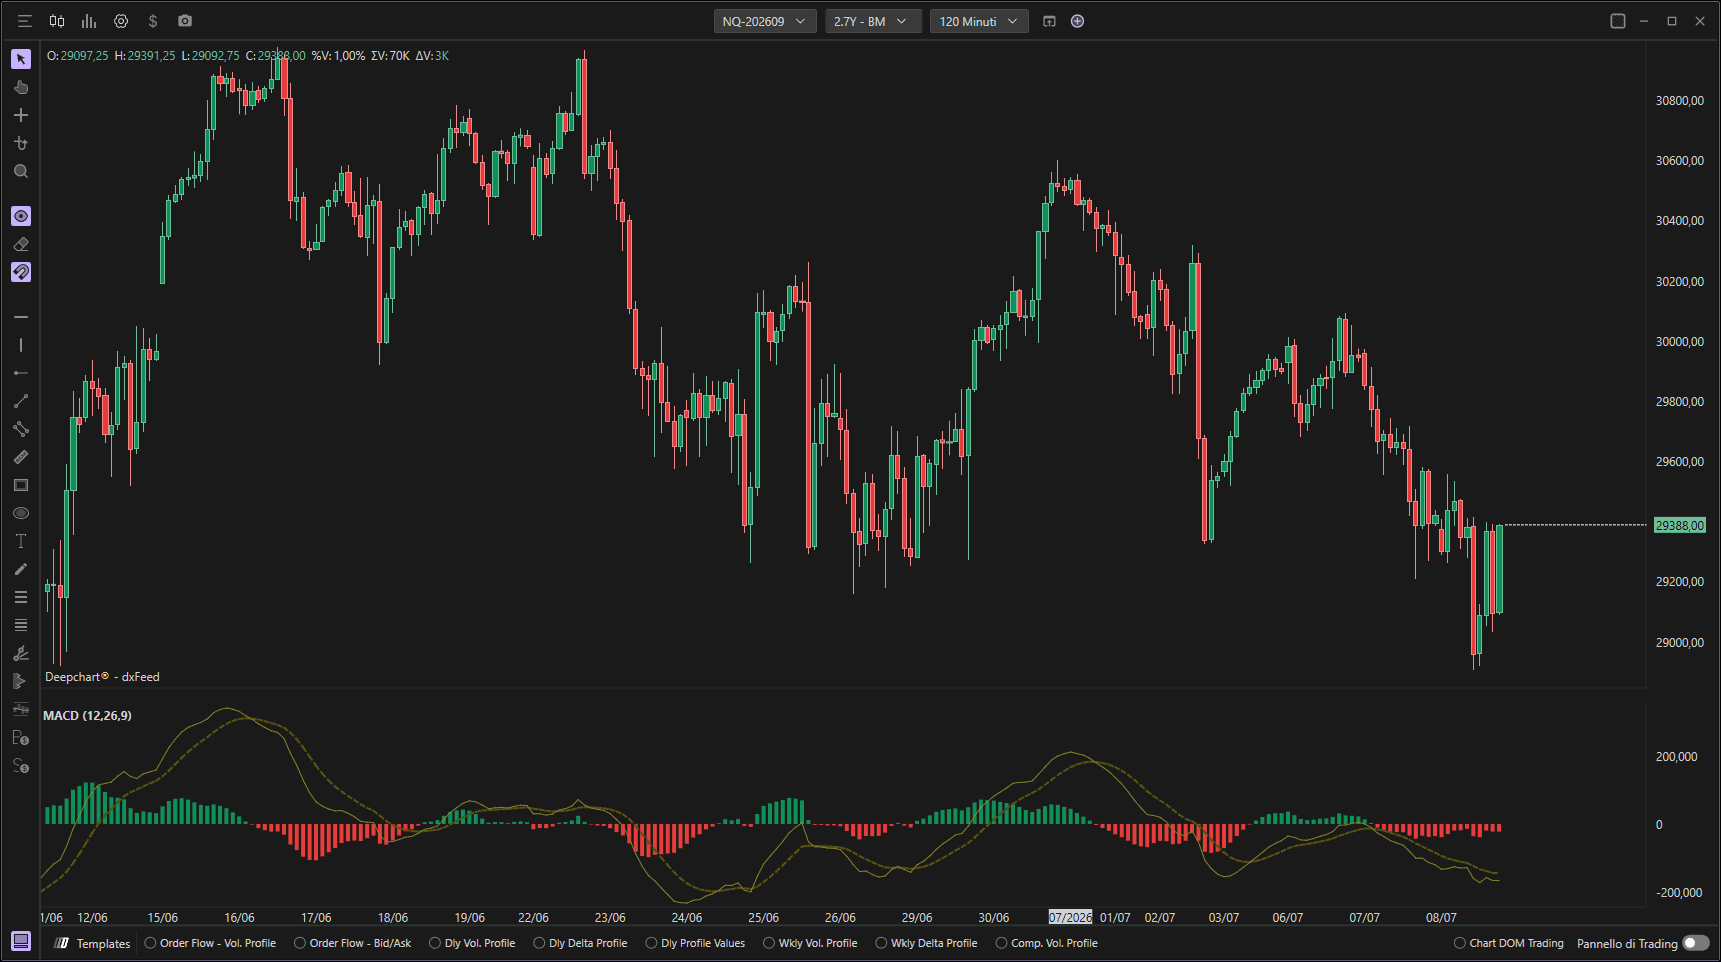Choose the rectangle drawing tool

(x=21, y=485)
